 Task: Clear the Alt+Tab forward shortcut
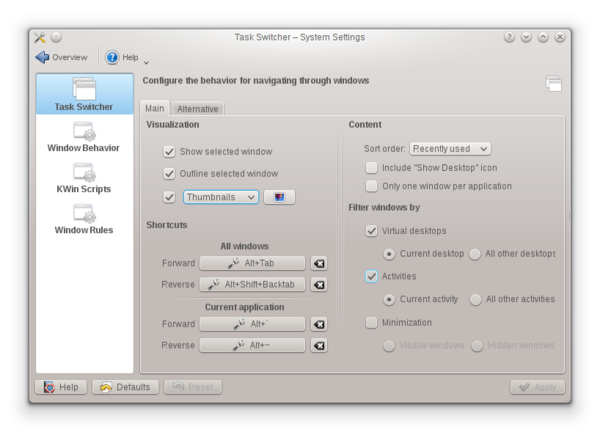(318, 264)
